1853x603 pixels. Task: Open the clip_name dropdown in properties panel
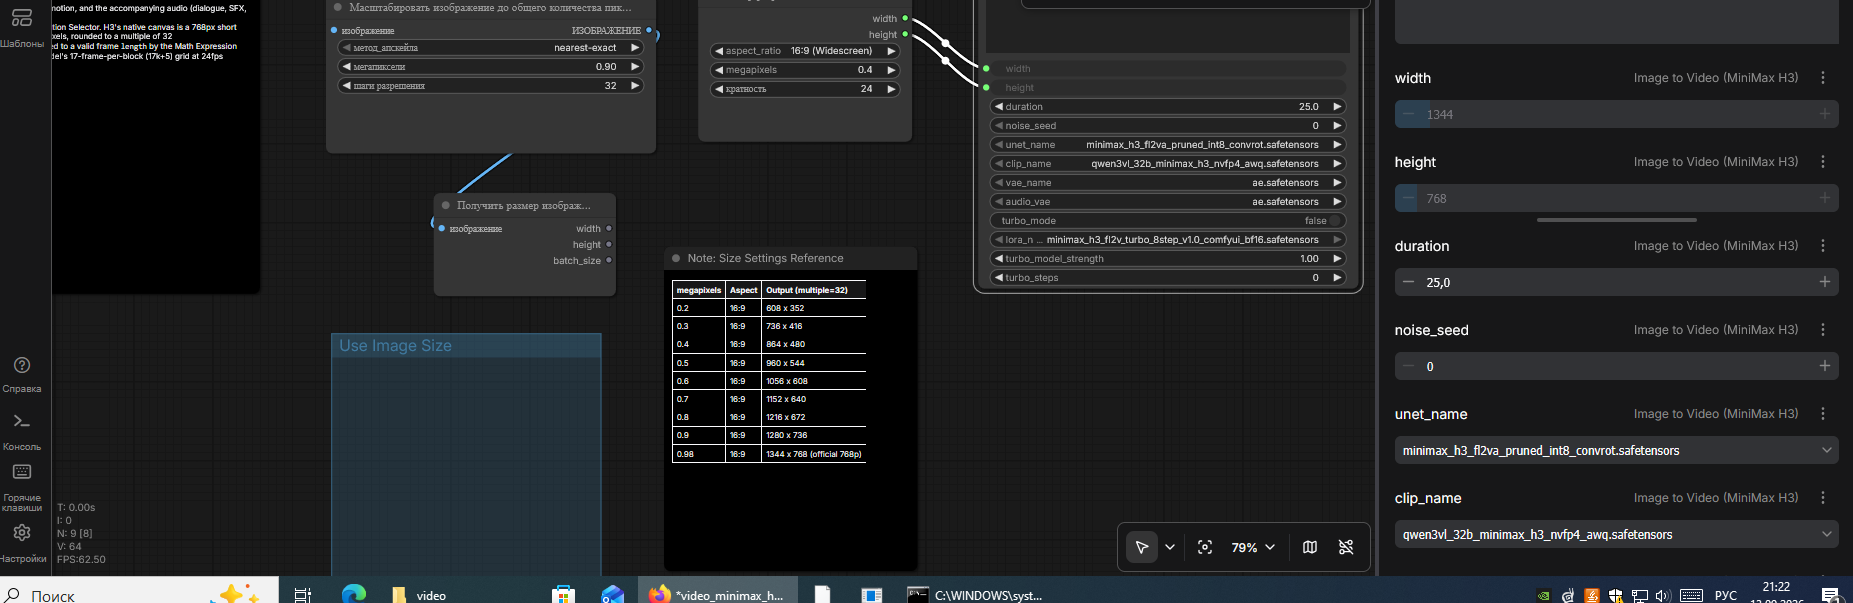[x=1616, y=534]
